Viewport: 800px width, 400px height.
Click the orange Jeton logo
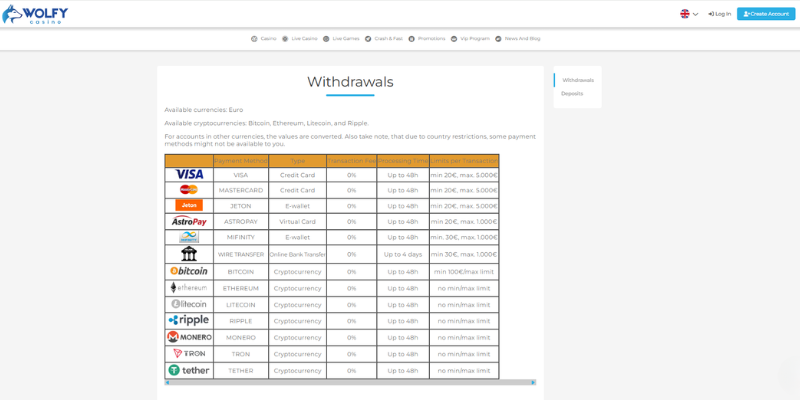tap(189, 205)
